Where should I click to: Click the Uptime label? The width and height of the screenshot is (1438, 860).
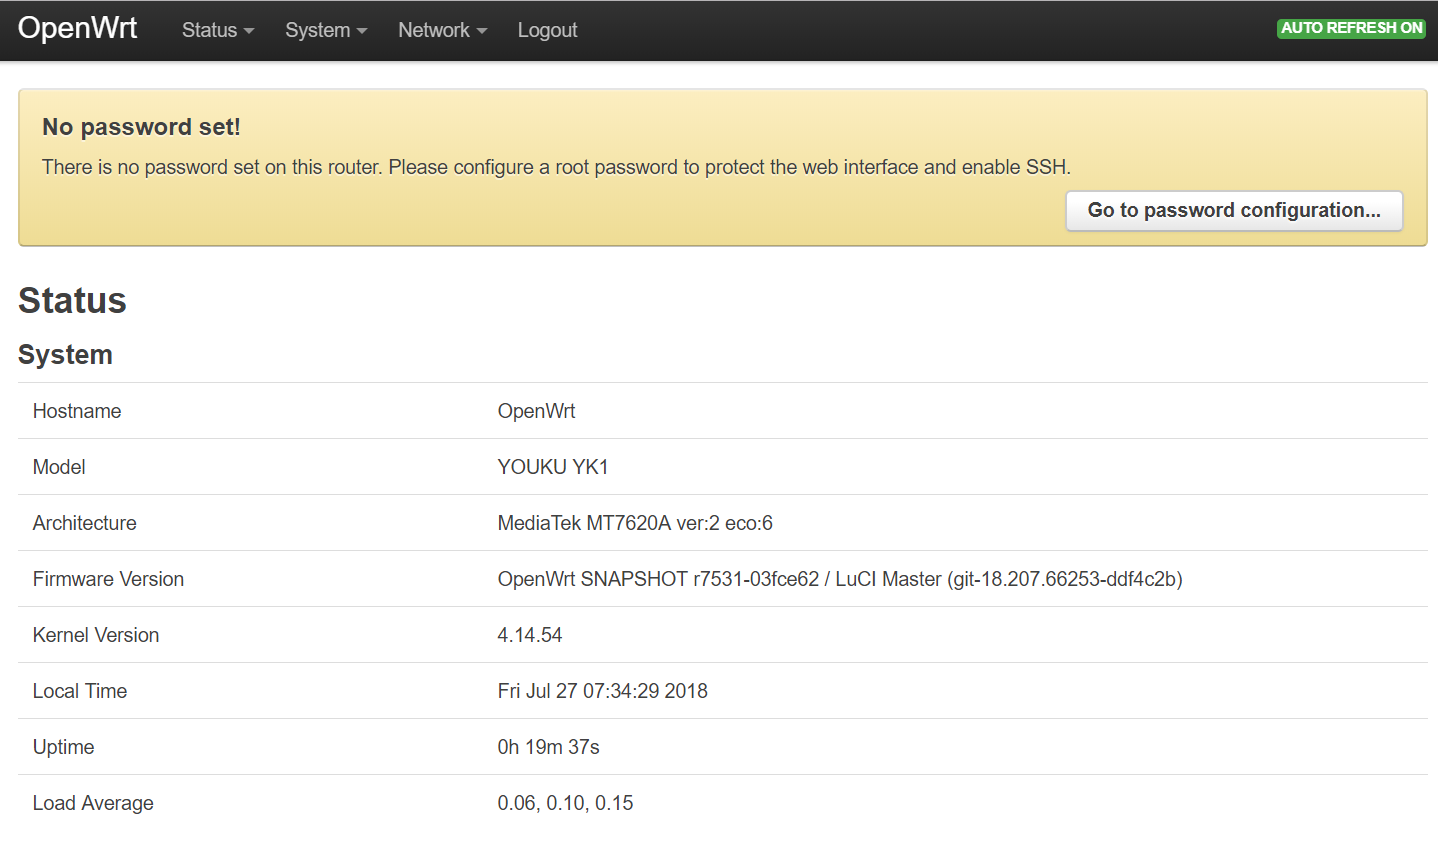coord(63,747)
